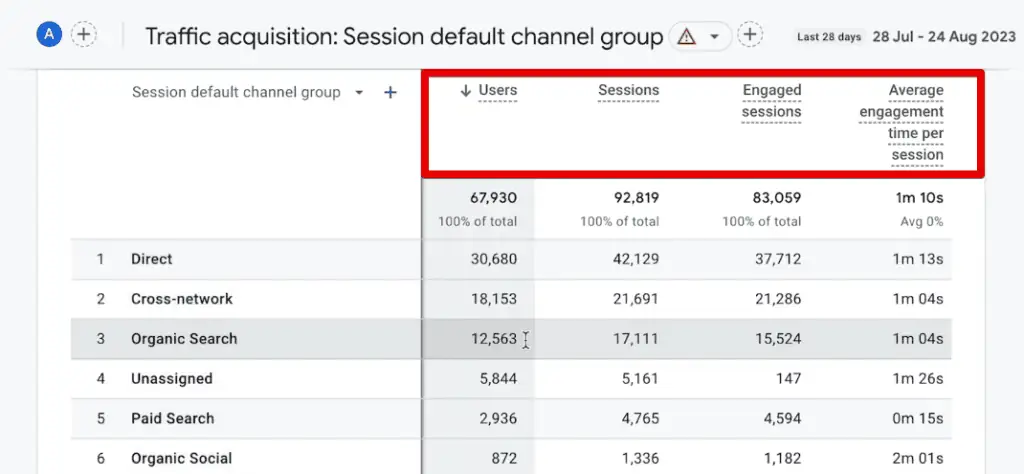The width and height of the screenshot is (1024, 474).
Task: Add a filter with the plus after title
Action: [750, 35]
